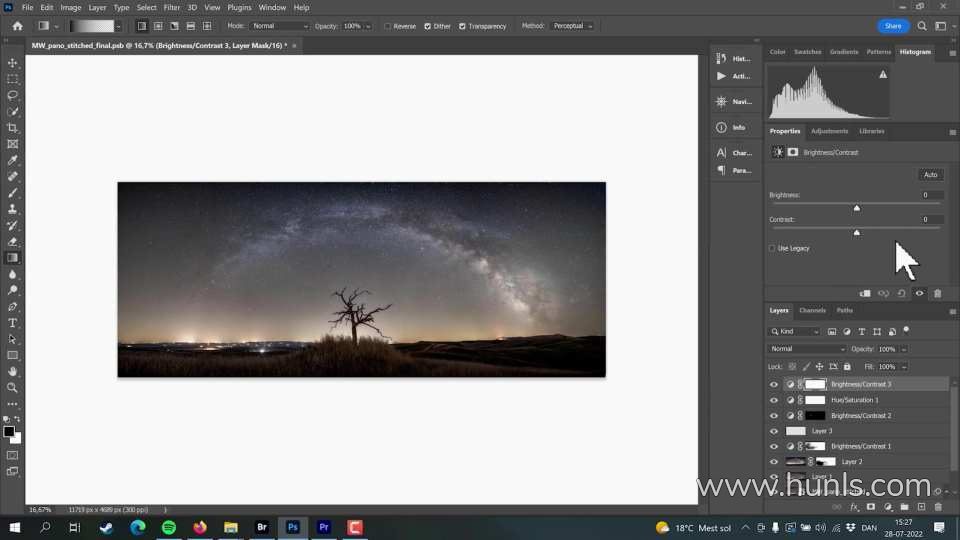
Task: Click the Share button
Action: coord(893,26)
